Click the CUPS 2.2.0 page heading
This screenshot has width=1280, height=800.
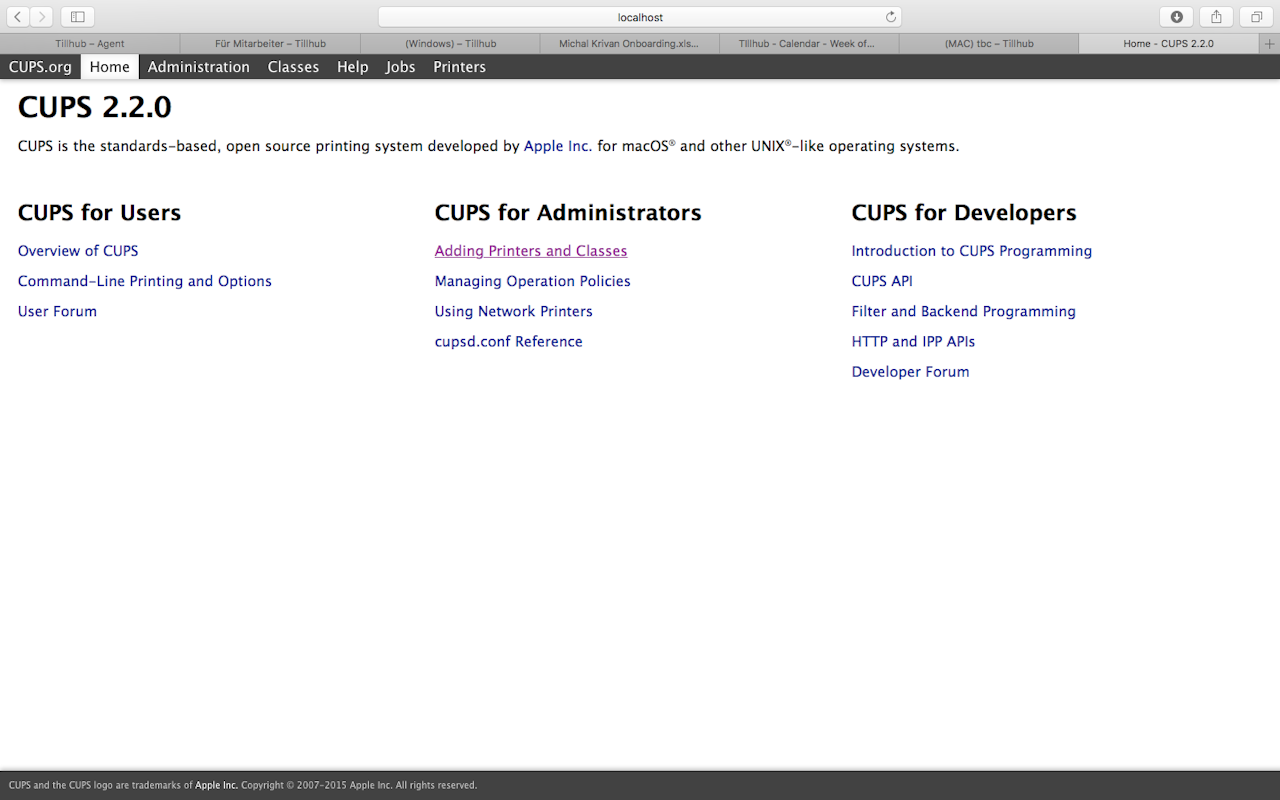pyautogui.click(x=95, y=107)
